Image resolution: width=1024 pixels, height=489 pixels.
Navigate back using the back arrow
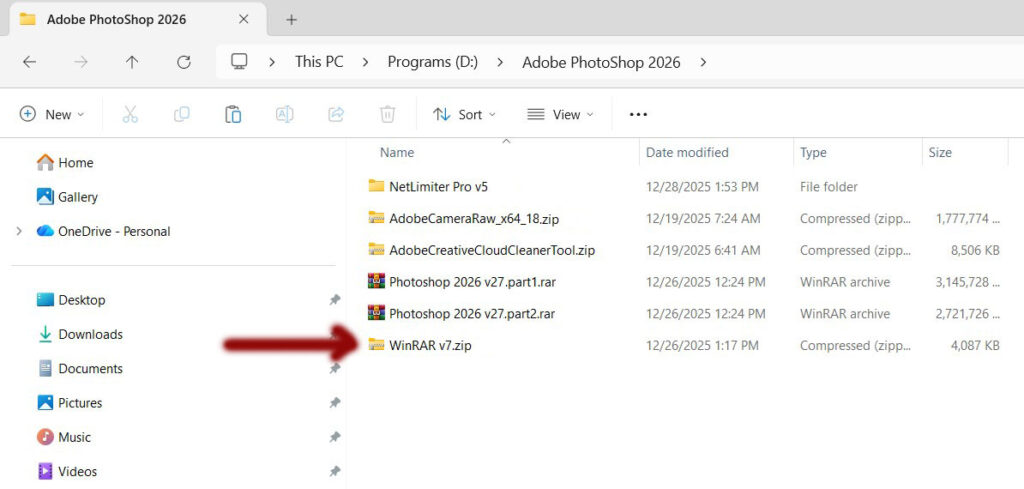click(x=29, y=62)
